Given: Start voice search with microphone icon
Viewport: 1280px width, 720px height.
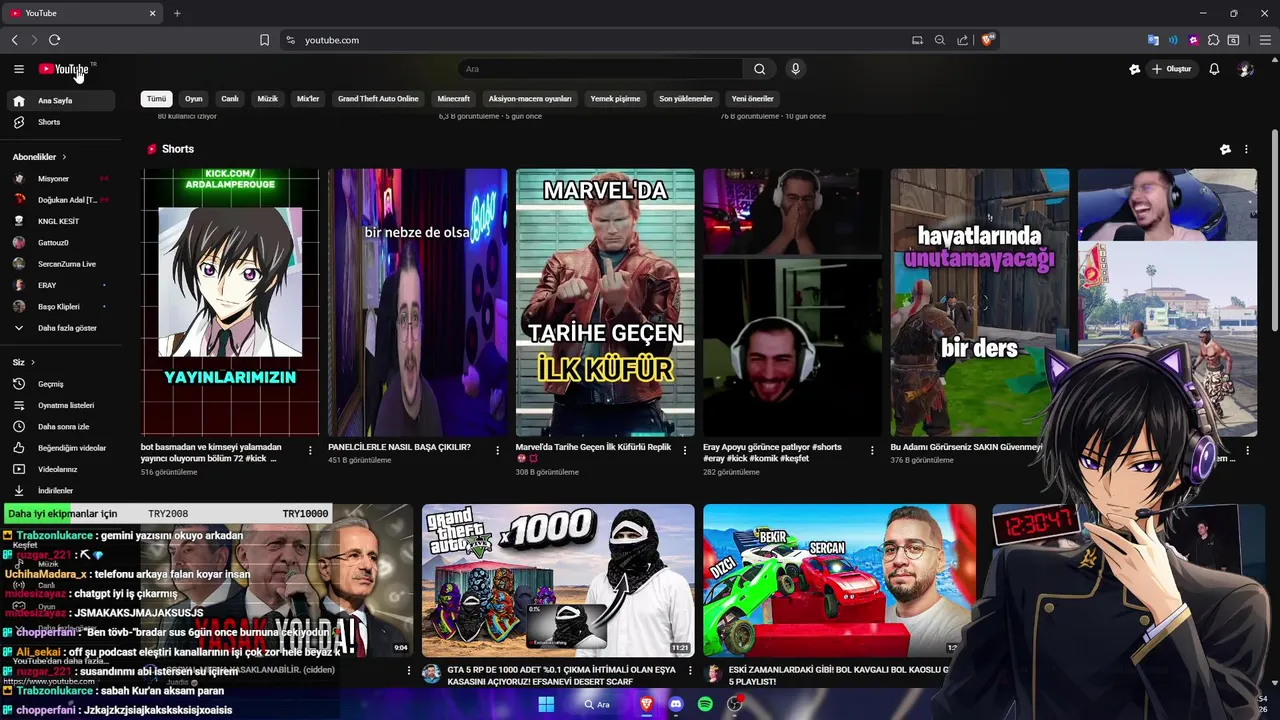Looking at the screenshot, I should click(795, 69).
